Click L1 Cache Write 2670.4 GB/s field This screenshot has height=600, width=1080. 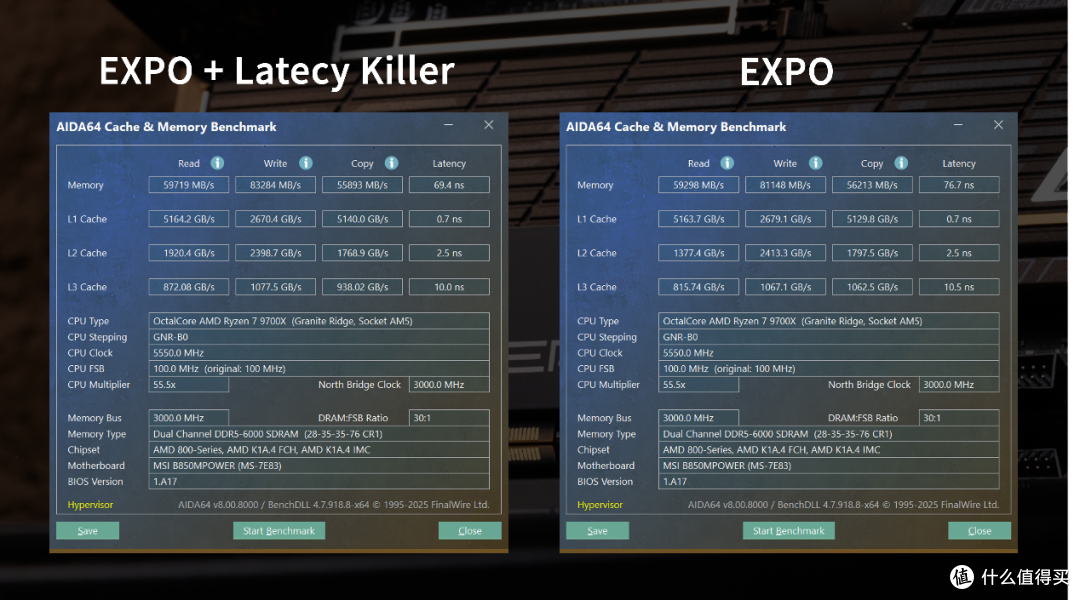coord(276,219)
